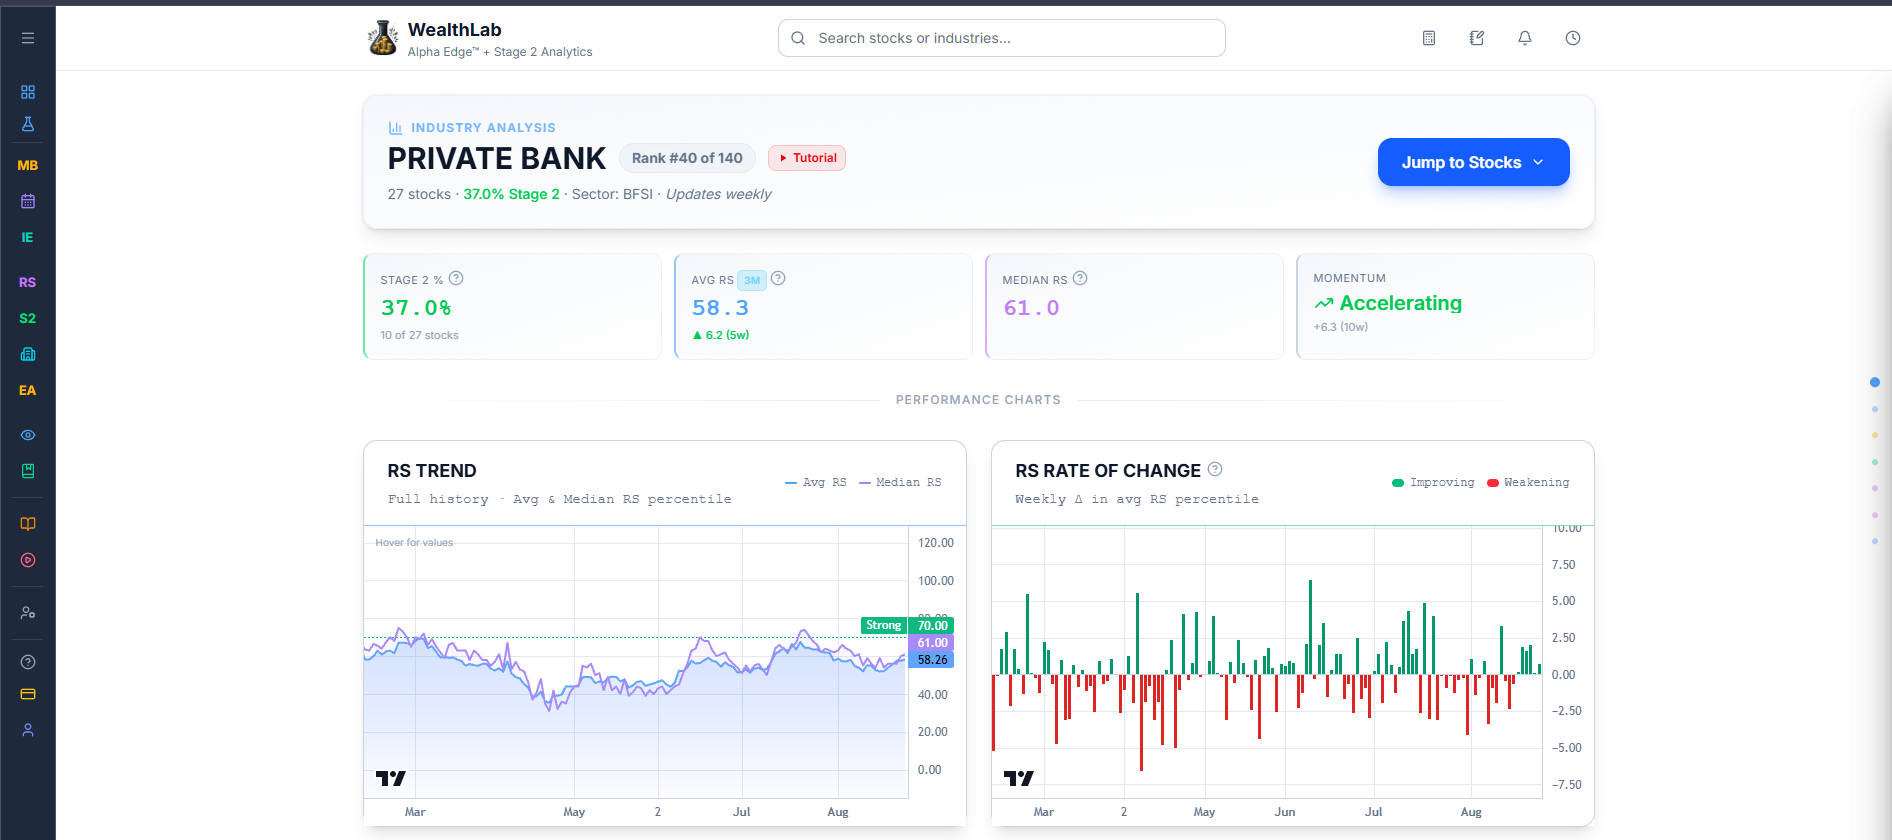Open the blue eye watchlist icon

coord(28,435)
